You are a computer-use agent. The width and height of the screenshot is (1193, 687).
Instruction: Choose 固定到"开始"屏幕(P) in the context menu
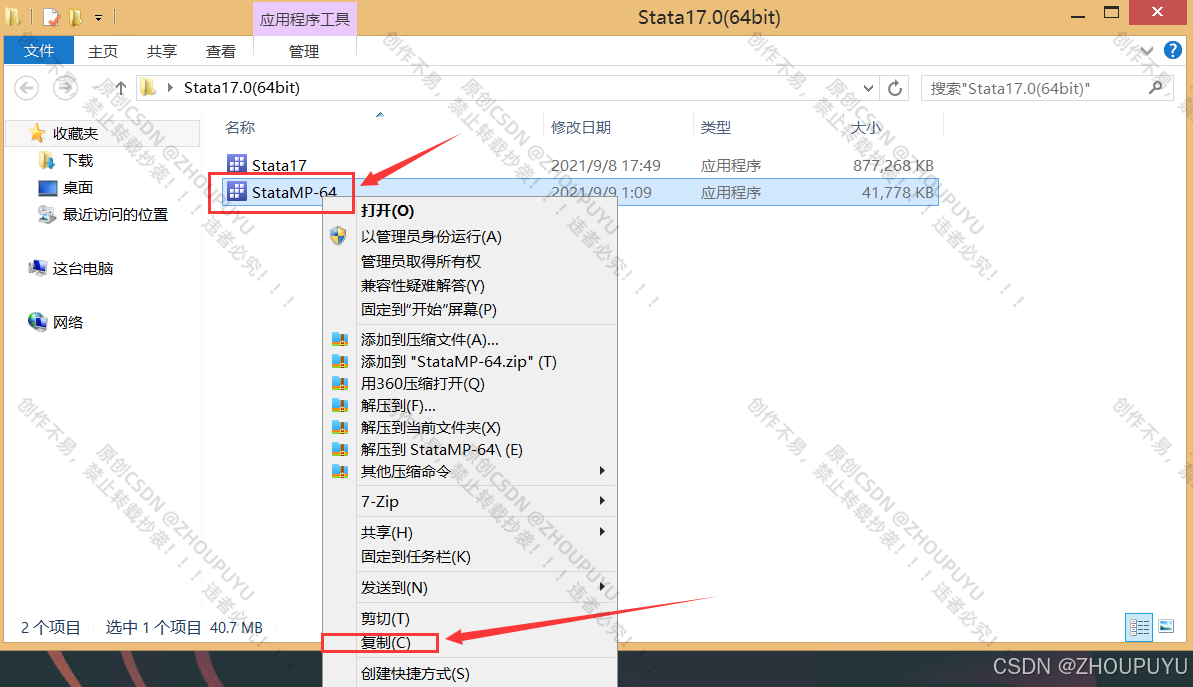click(429, 310)
